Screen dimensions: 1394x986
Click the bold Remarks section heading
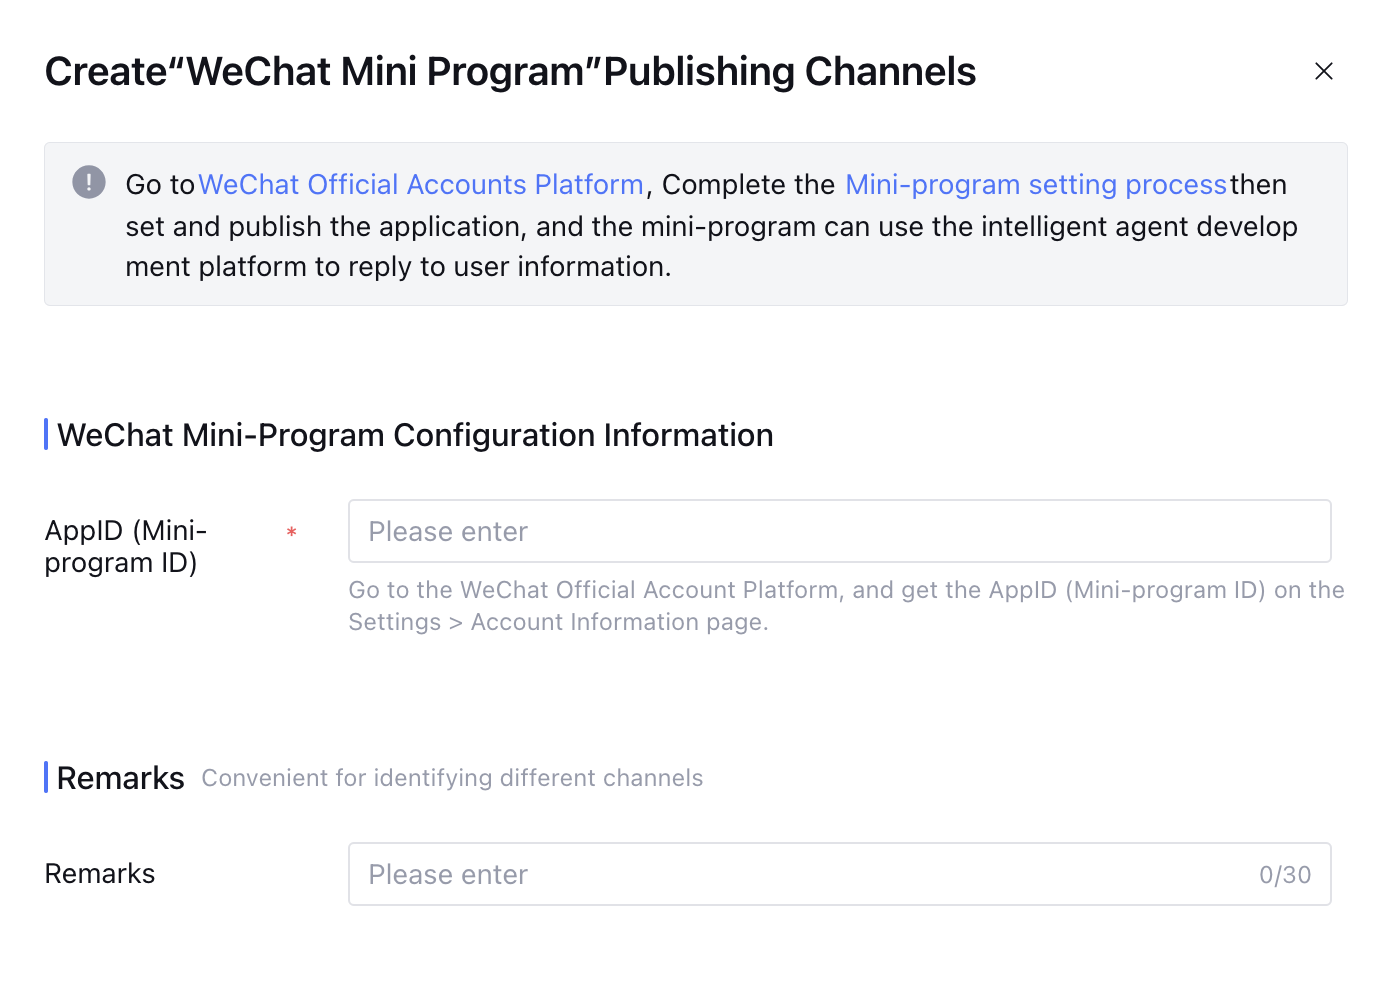click(120, 778)
